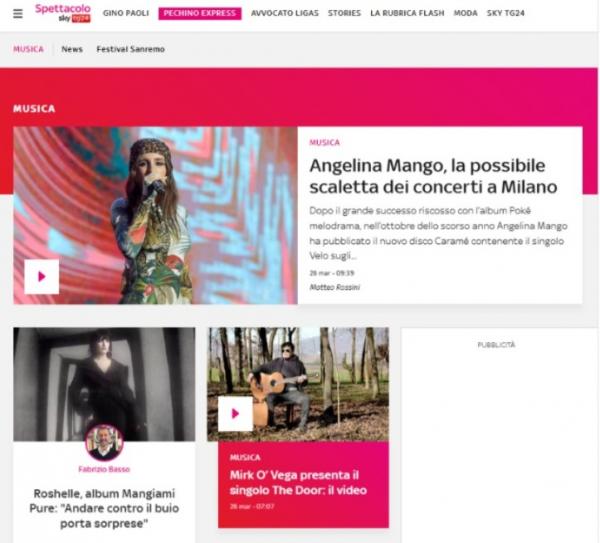
Task: Click the Spettacolo Sky TG24 logo
Action: click(x=63, y=13)
